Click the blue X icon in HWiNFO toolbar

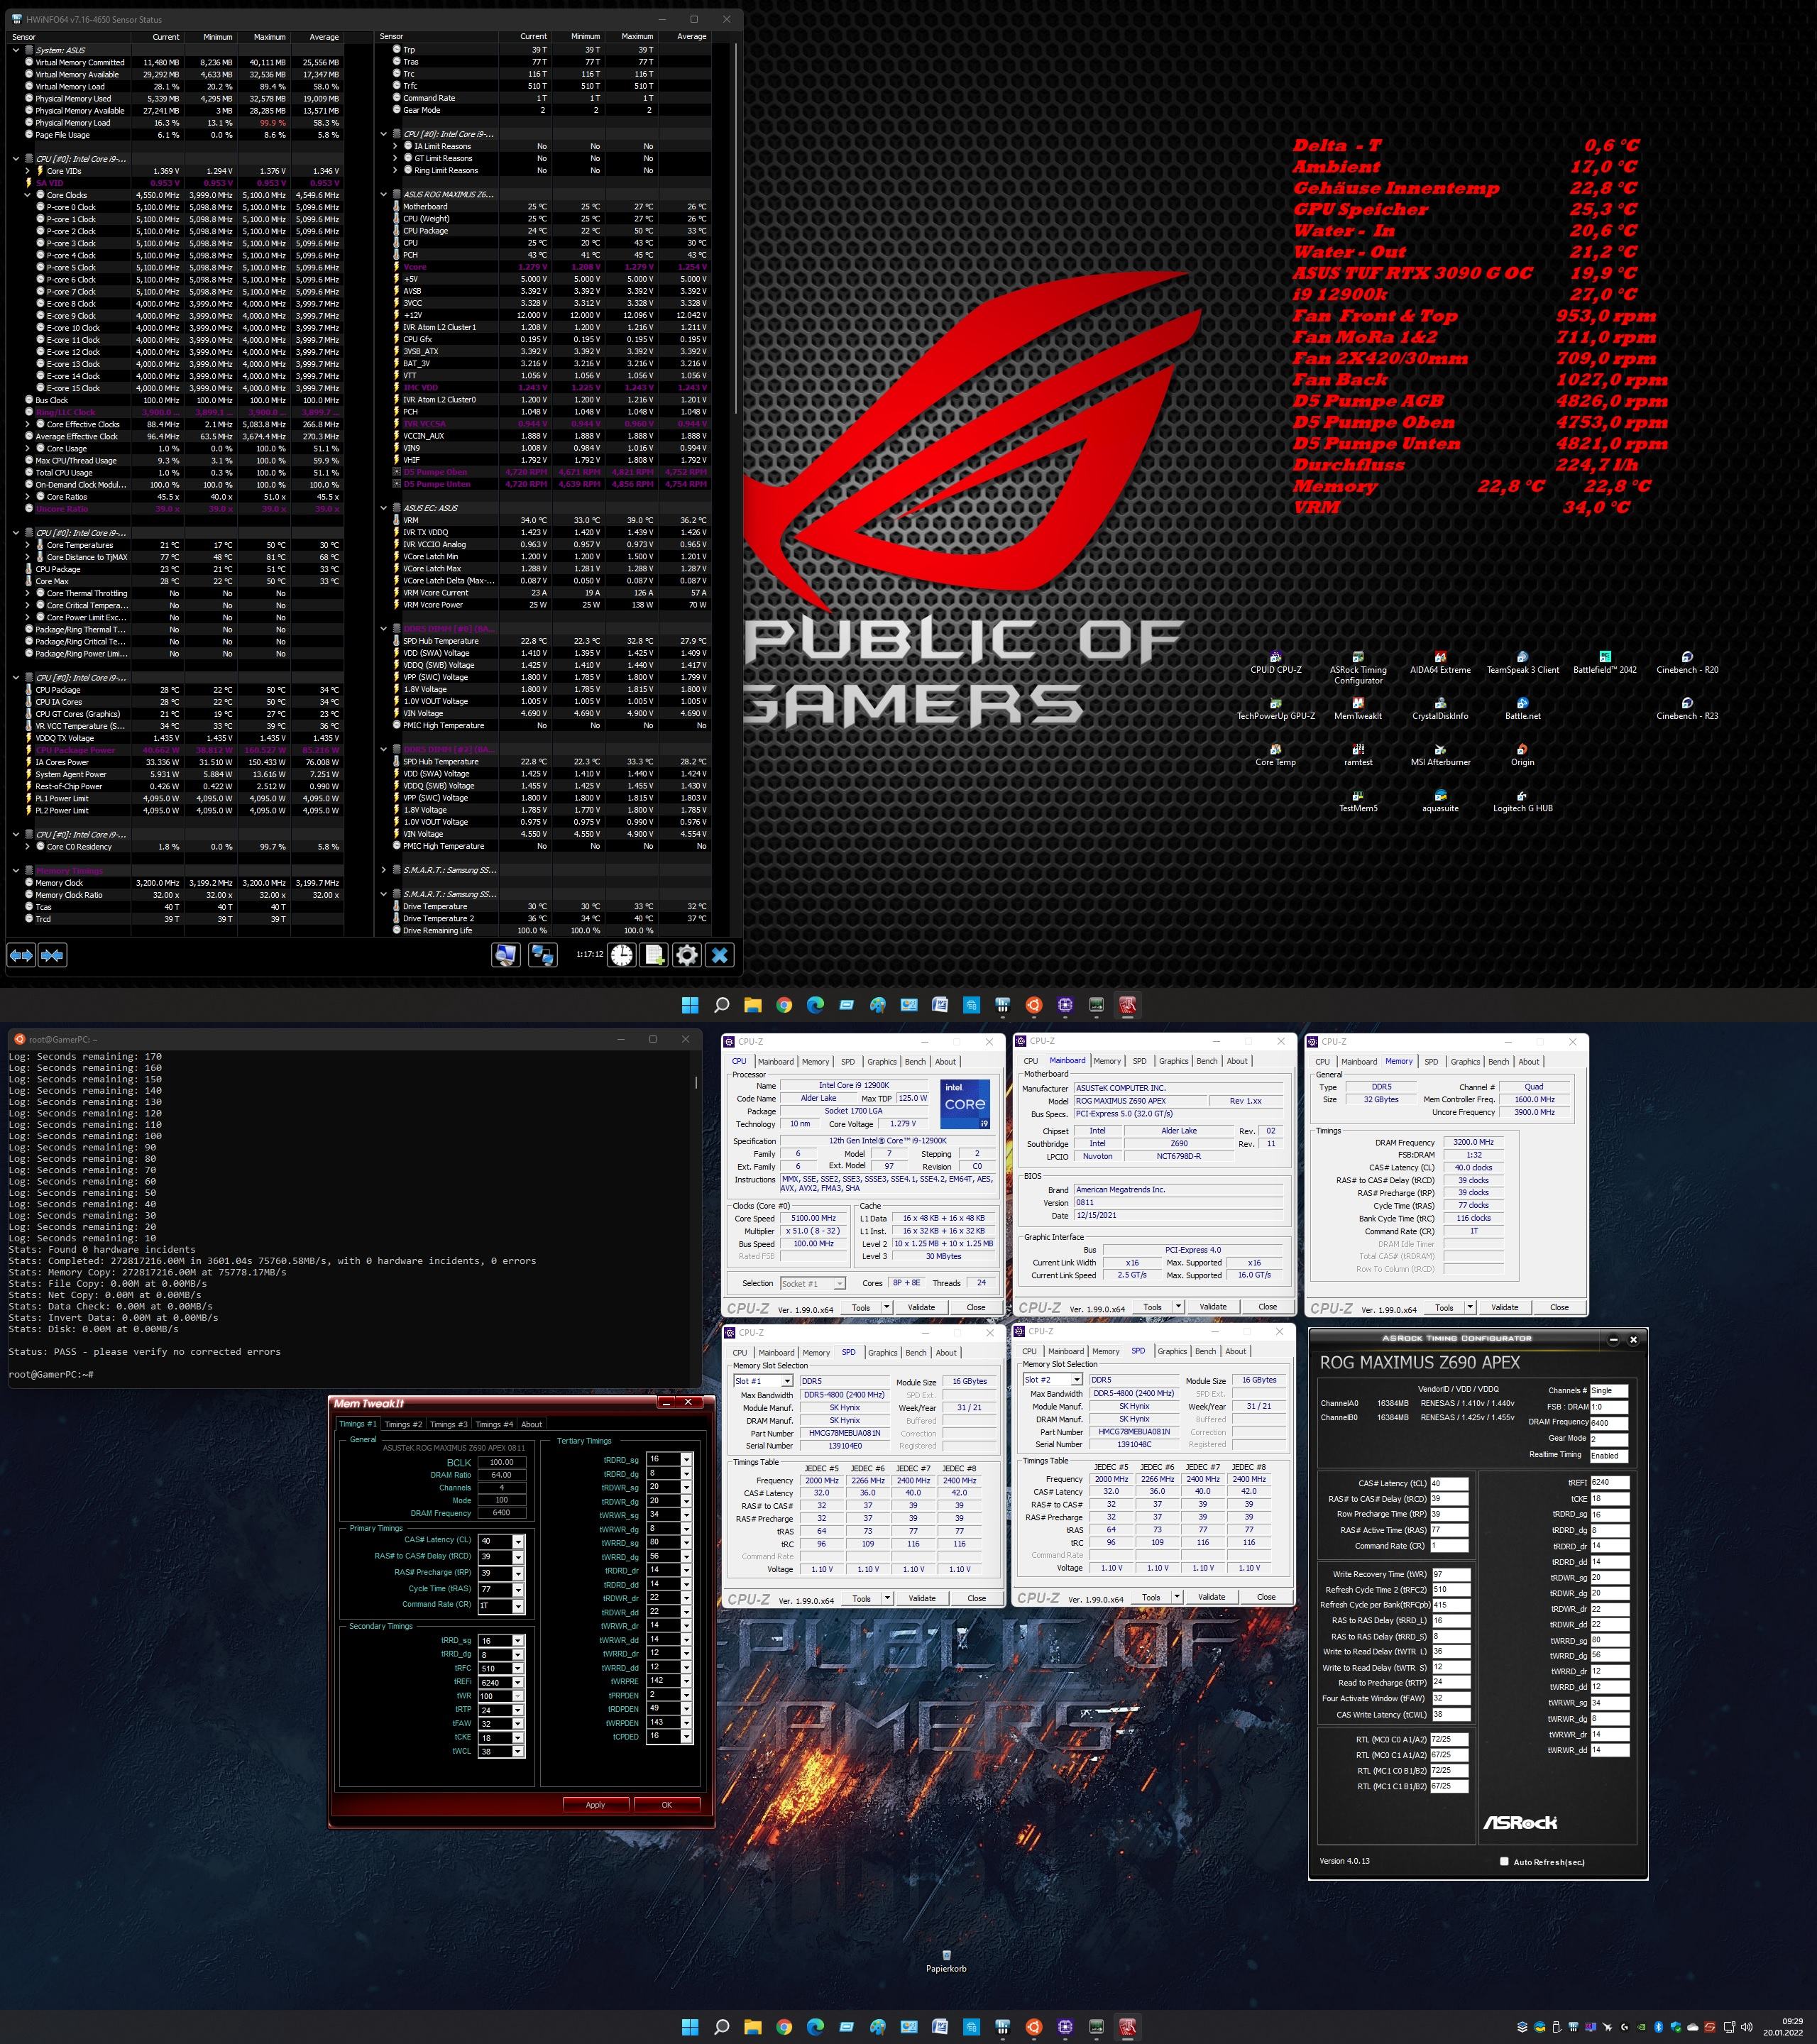719,955
